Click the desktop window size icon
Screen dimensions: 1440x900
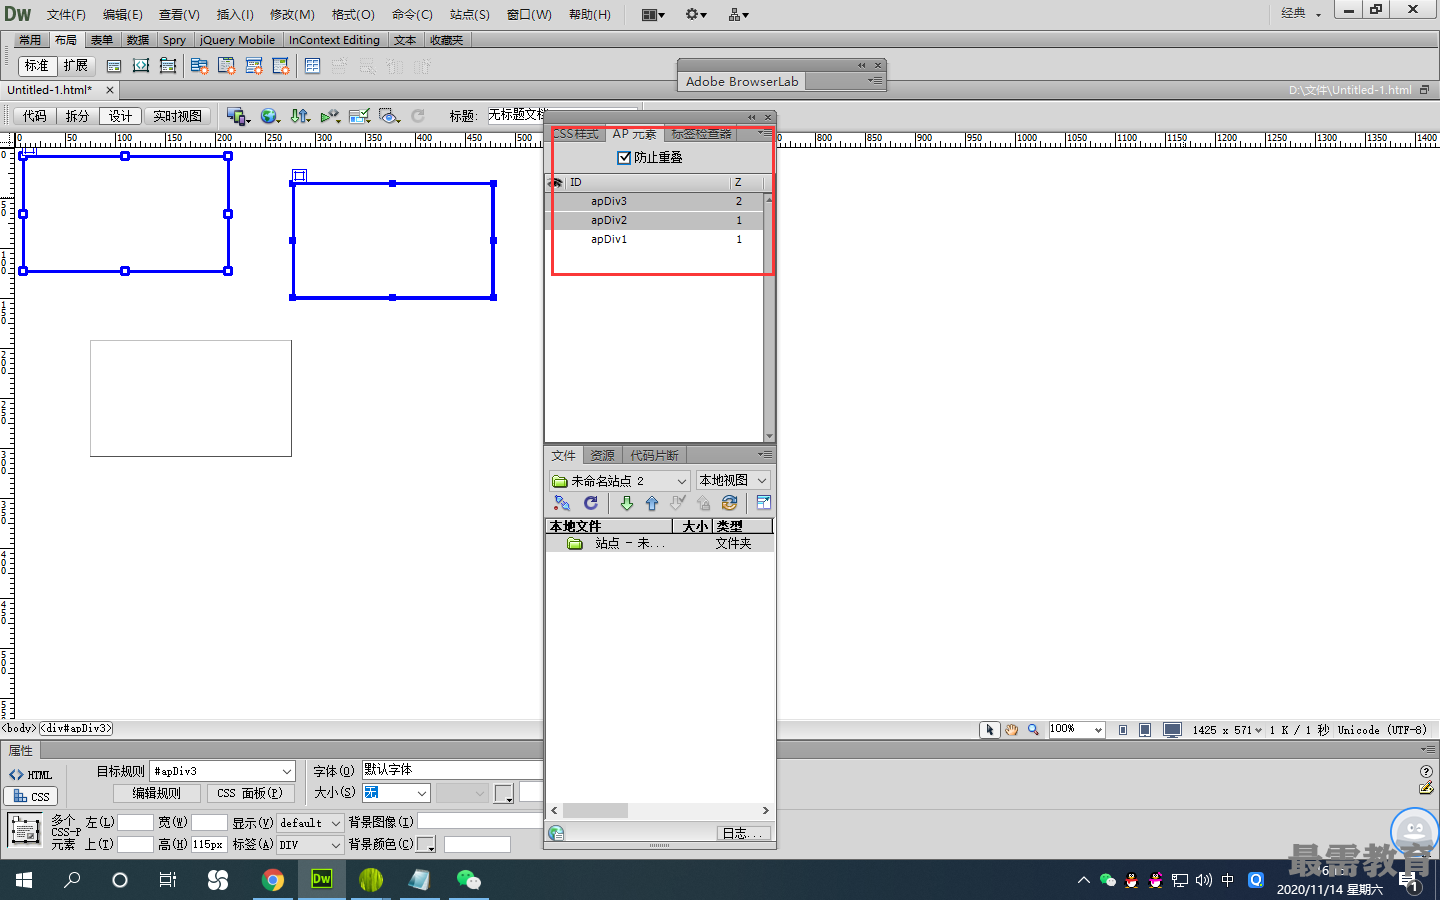tap(1173, 730)
